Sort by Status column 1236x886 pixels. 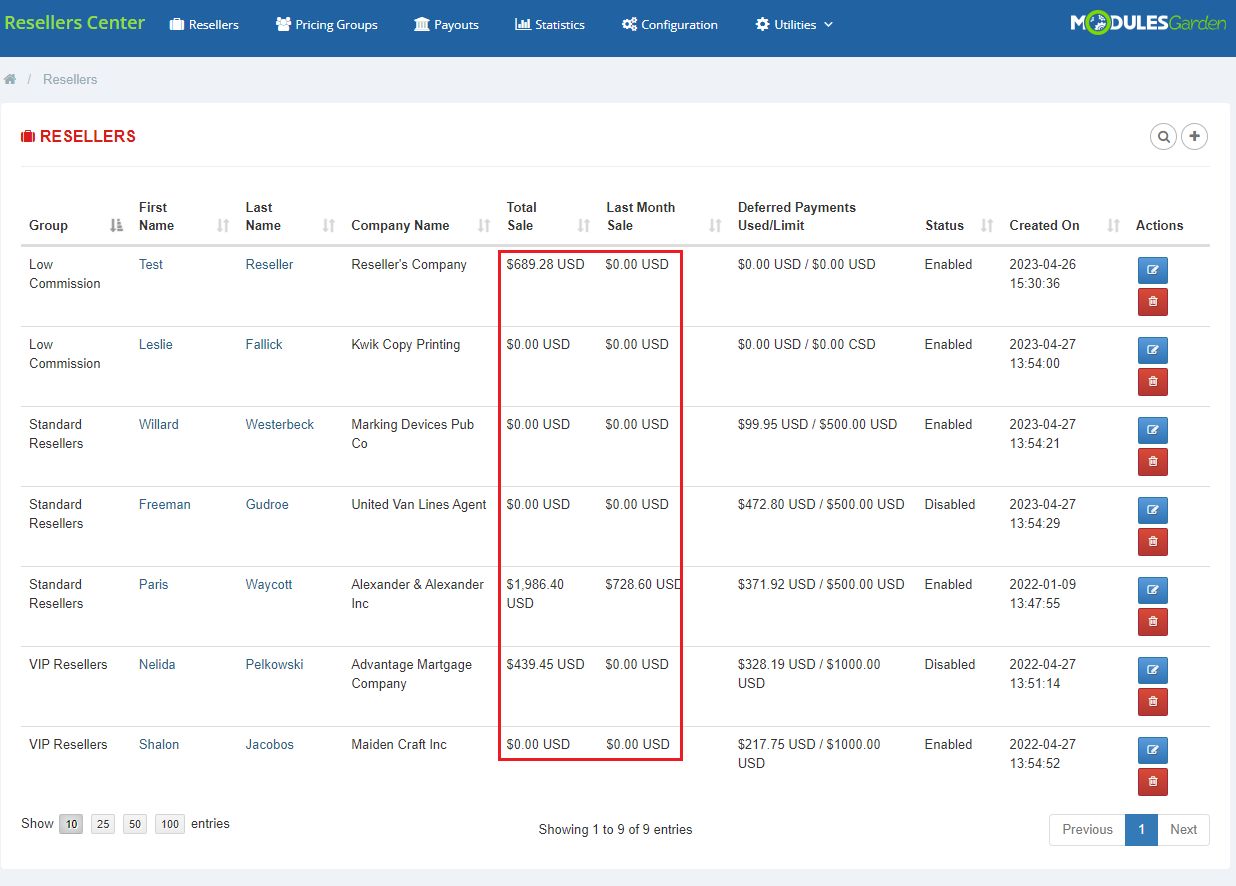pos(959,225)
